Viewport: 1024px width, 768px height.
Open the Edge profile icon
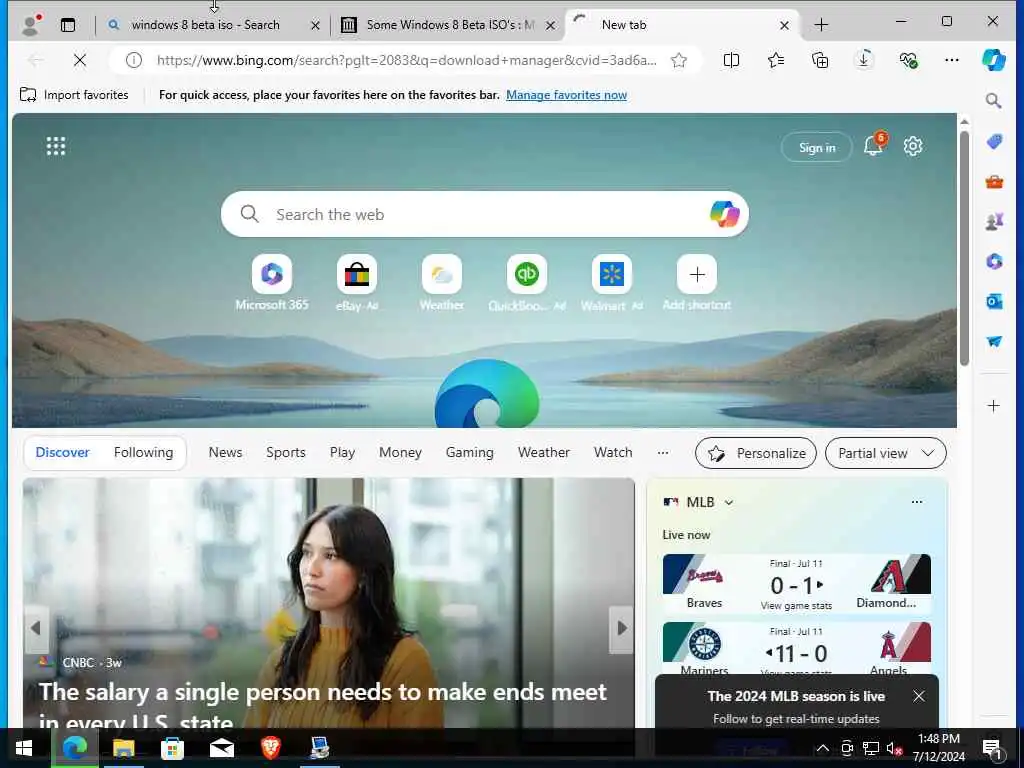point(31,25)
